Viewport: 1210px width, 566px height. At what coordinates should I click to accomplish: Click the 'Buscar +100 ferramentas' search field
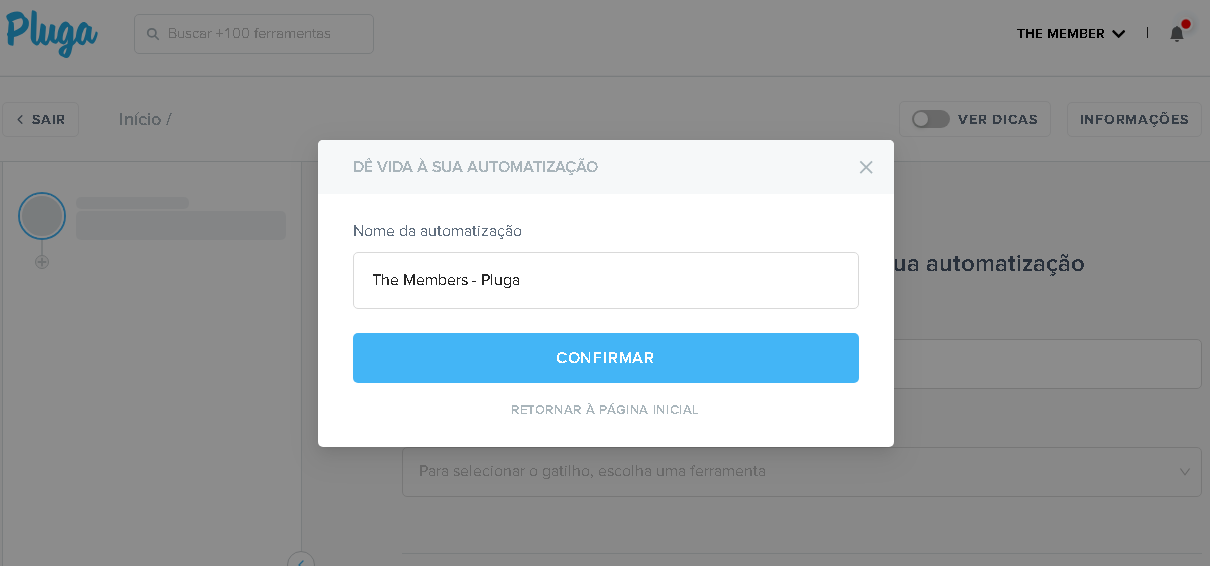[x=254, y=34]
